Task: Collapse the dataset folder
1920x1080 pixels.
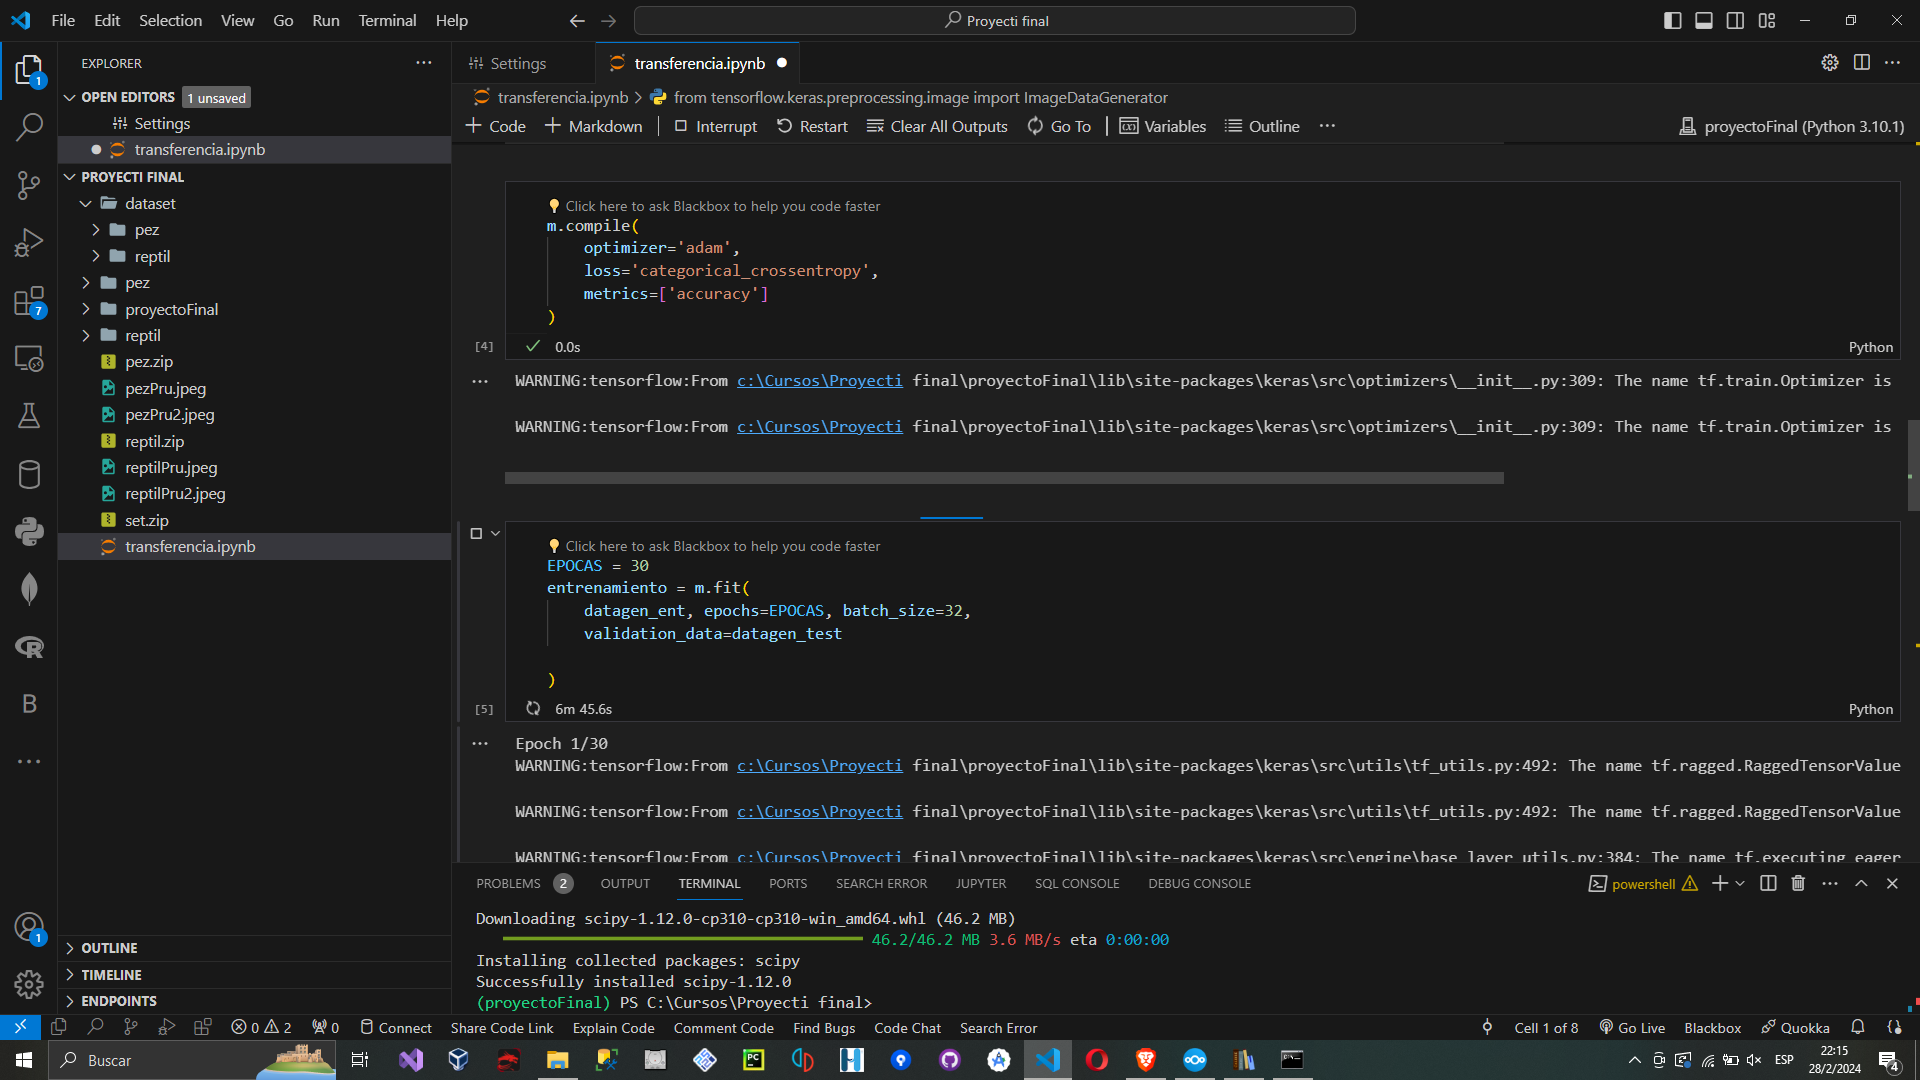Action: [x=150, y=203]
